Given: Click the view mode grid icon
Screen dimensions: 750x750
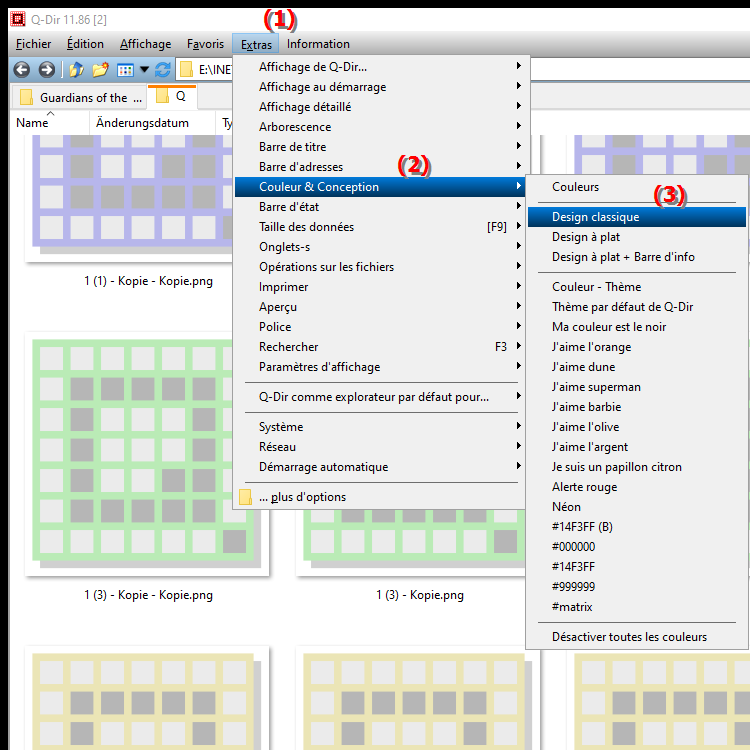Looking at the screenshot, I should 125,70.
